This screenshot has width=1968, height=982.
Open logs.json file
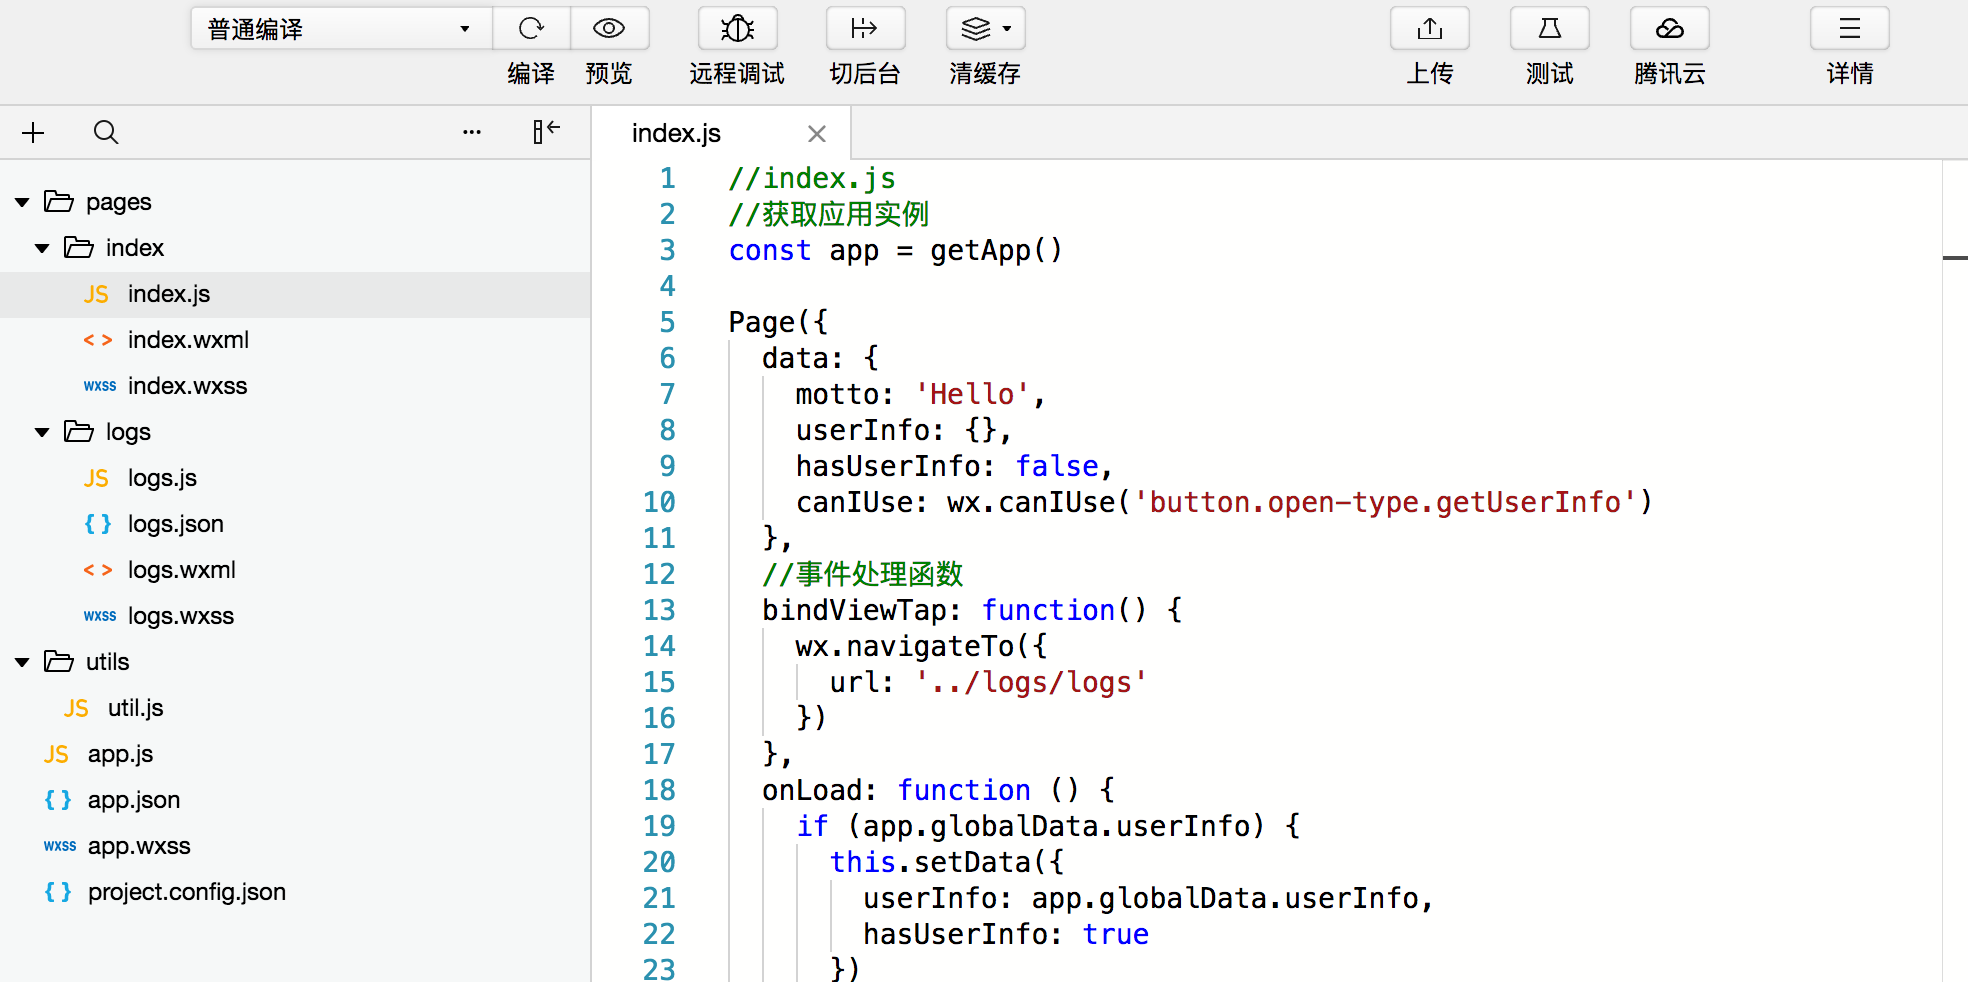point(175,524)
